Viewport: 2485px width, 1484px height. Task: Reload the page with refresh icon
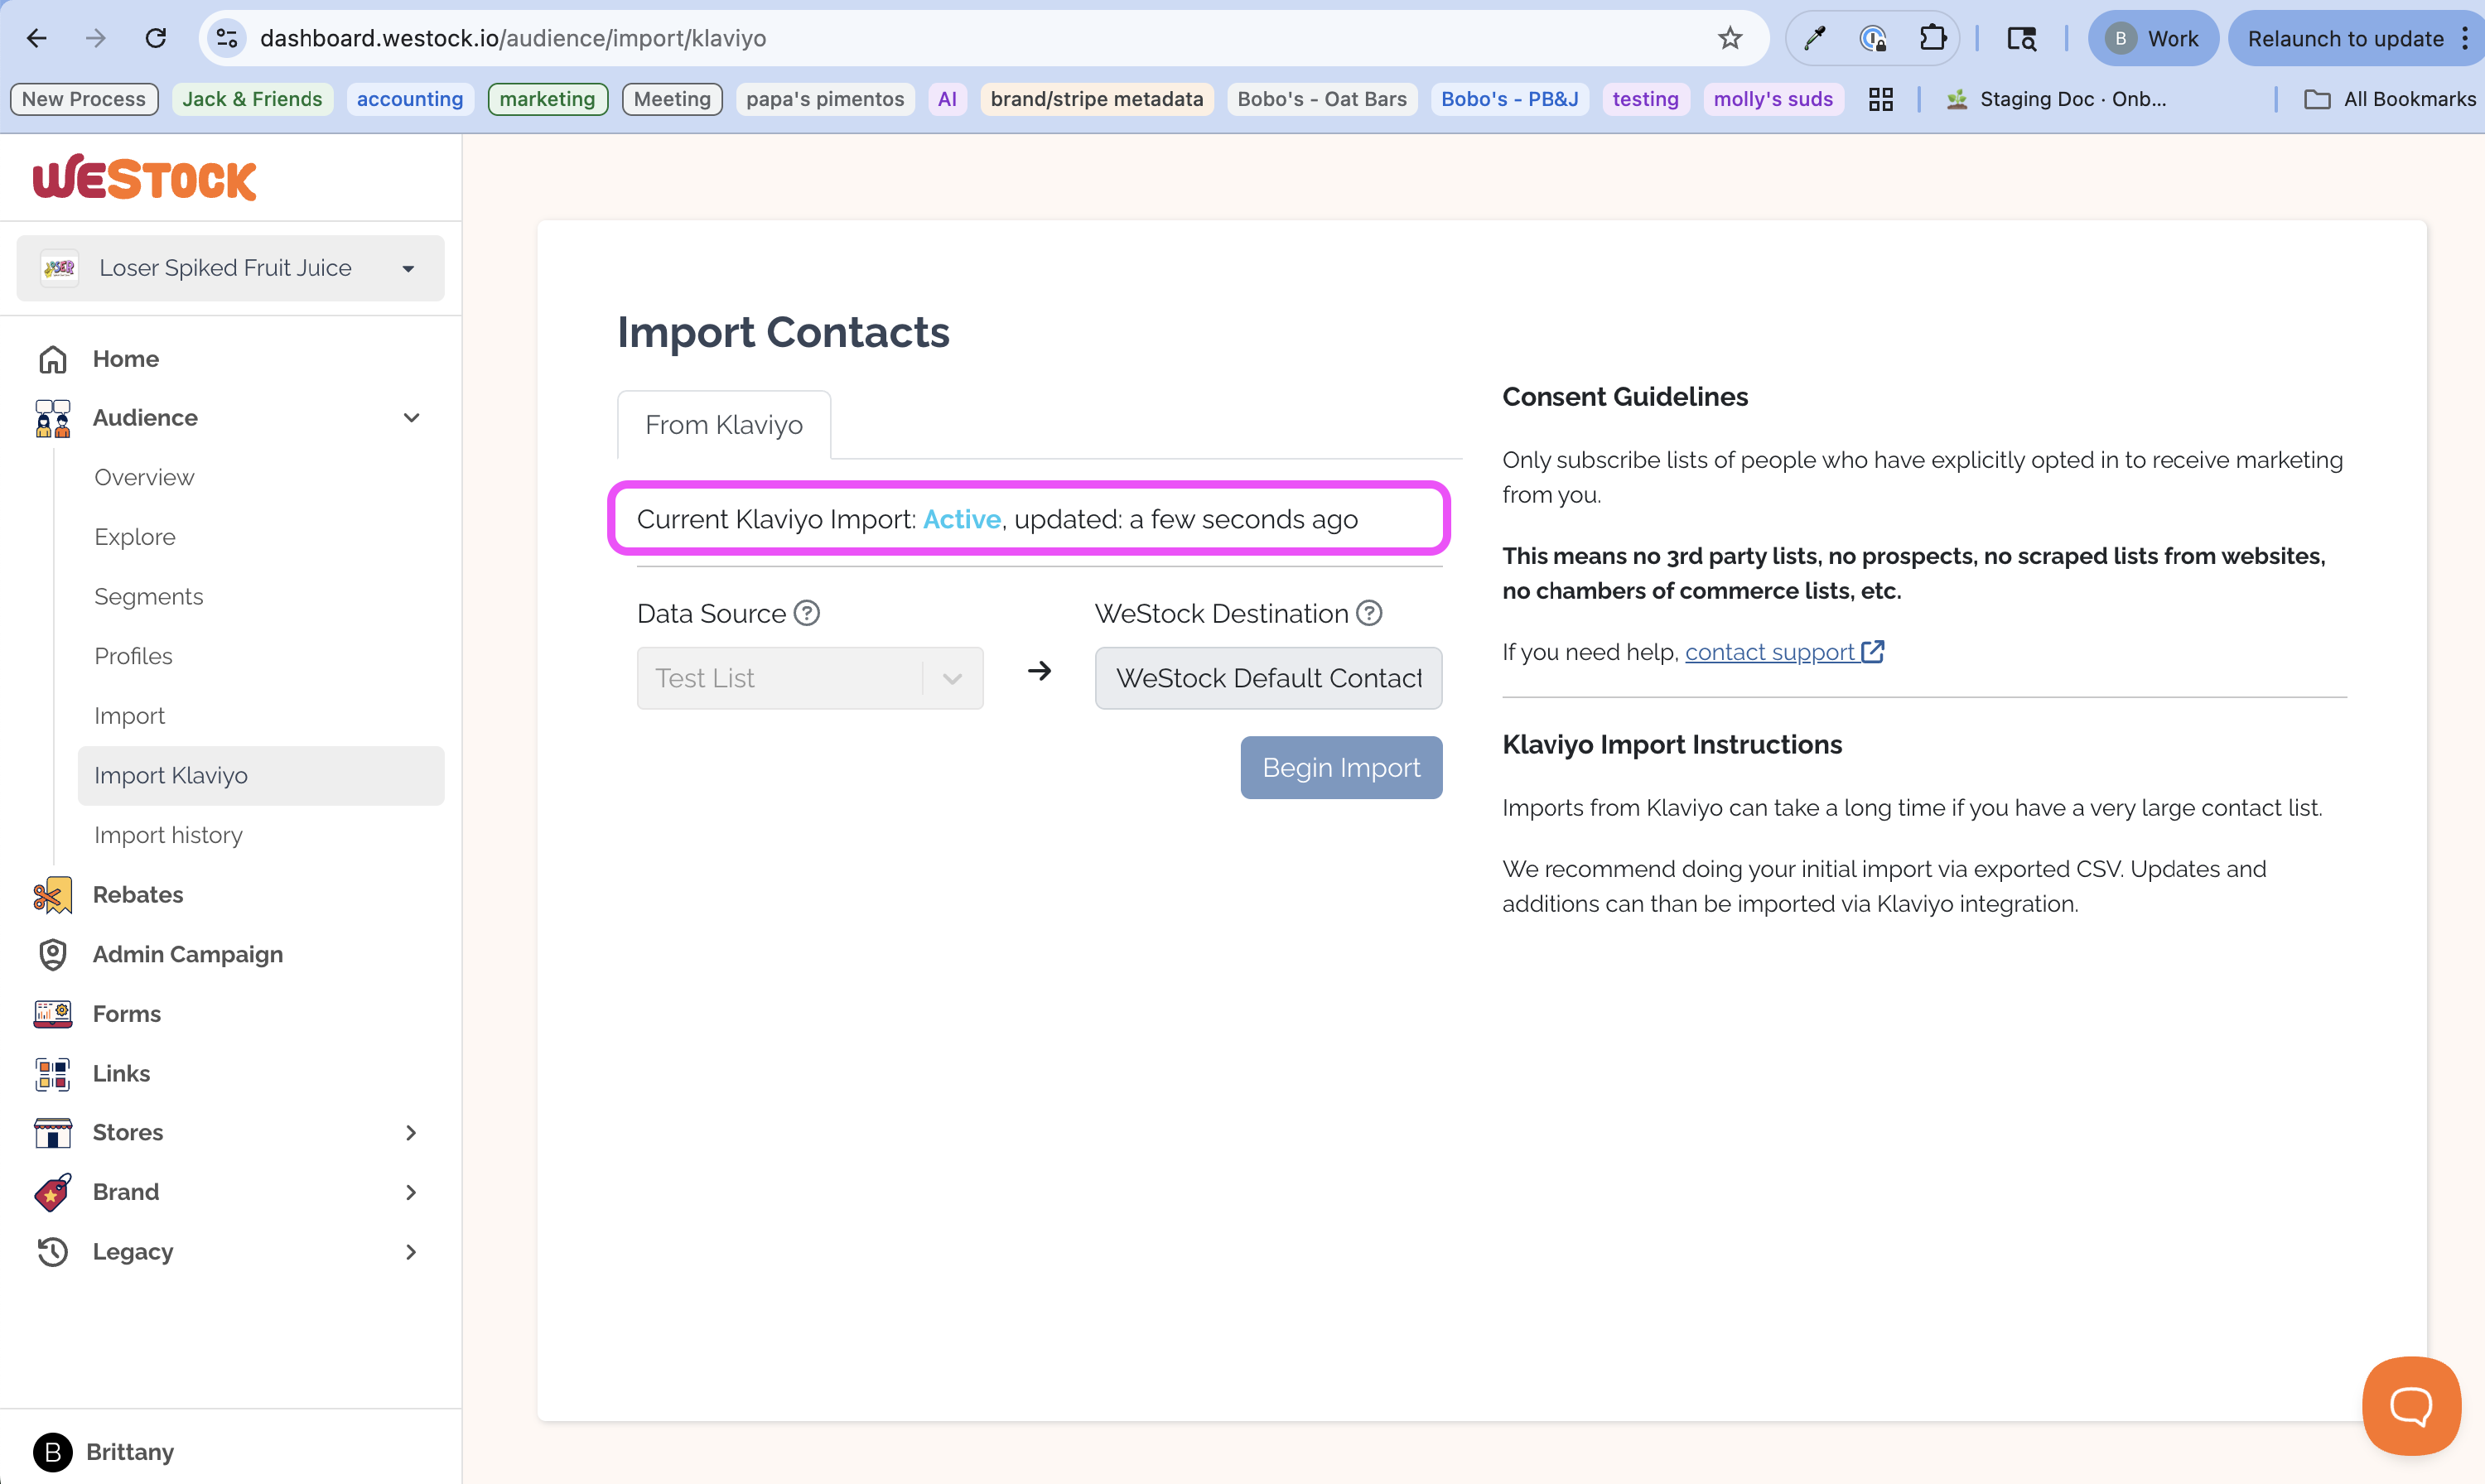(x=156, y=38)
